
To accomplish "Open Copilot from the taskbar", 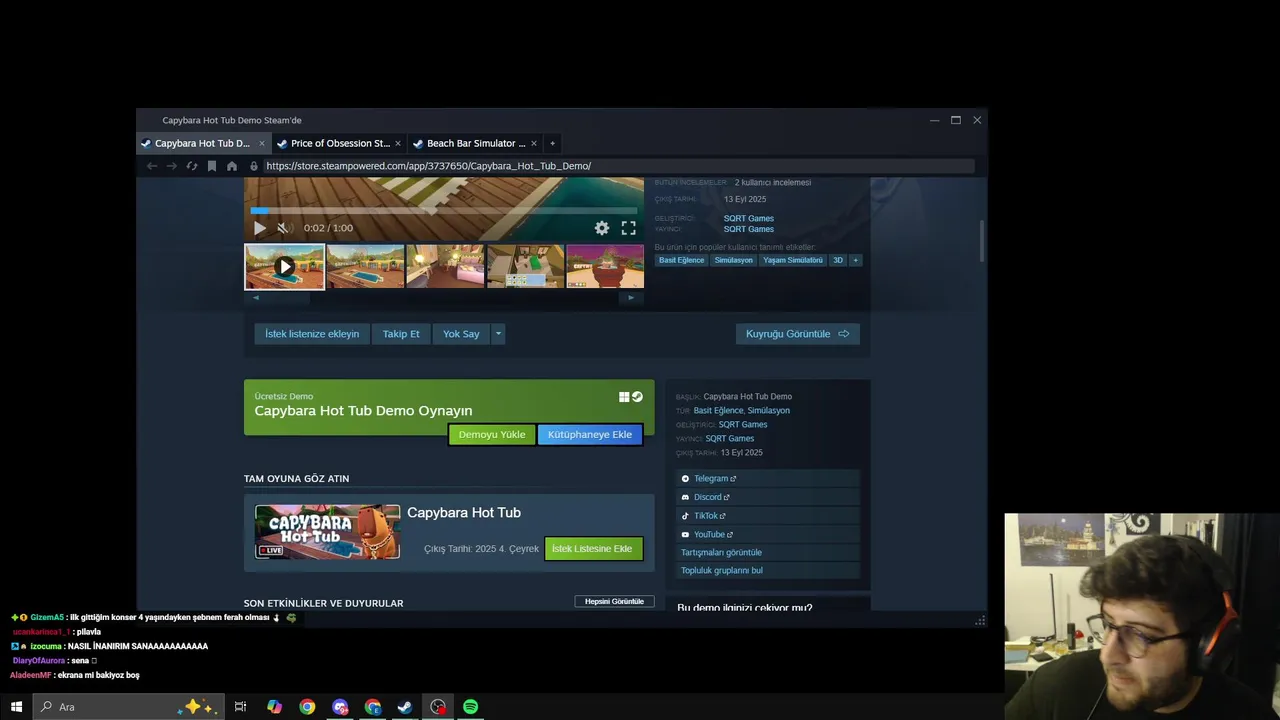I will (x=274, y=707).
